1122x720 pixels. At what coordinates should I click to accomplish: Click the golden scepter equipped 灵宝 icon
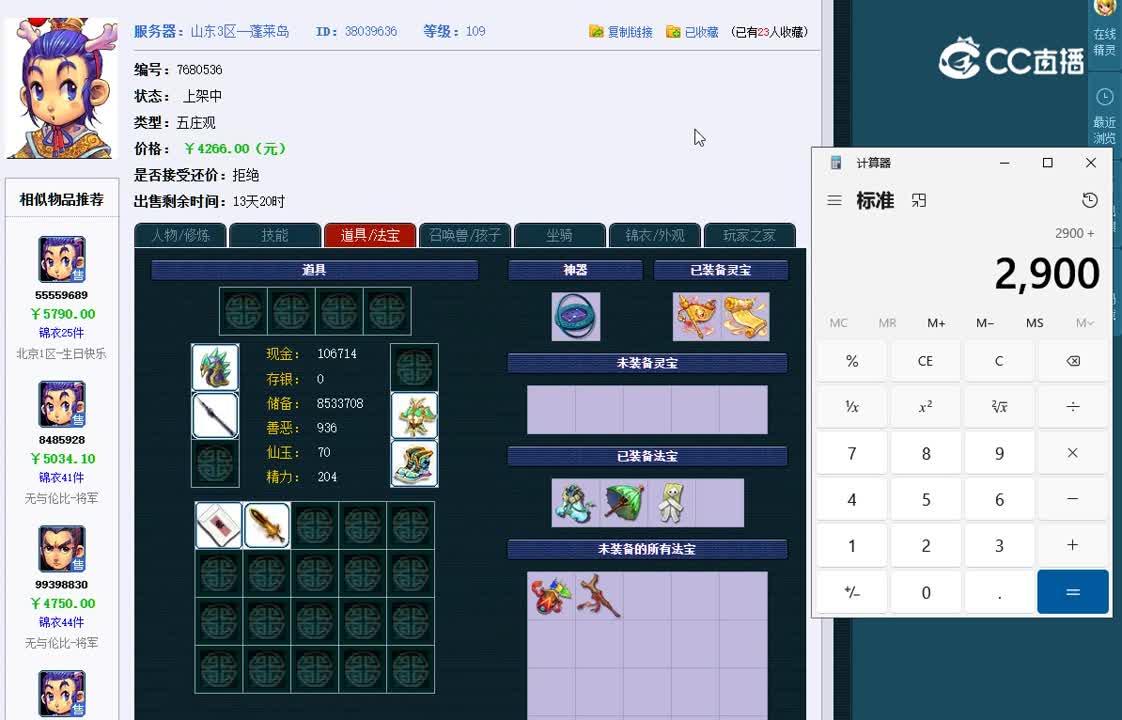[x=697, y=316]
